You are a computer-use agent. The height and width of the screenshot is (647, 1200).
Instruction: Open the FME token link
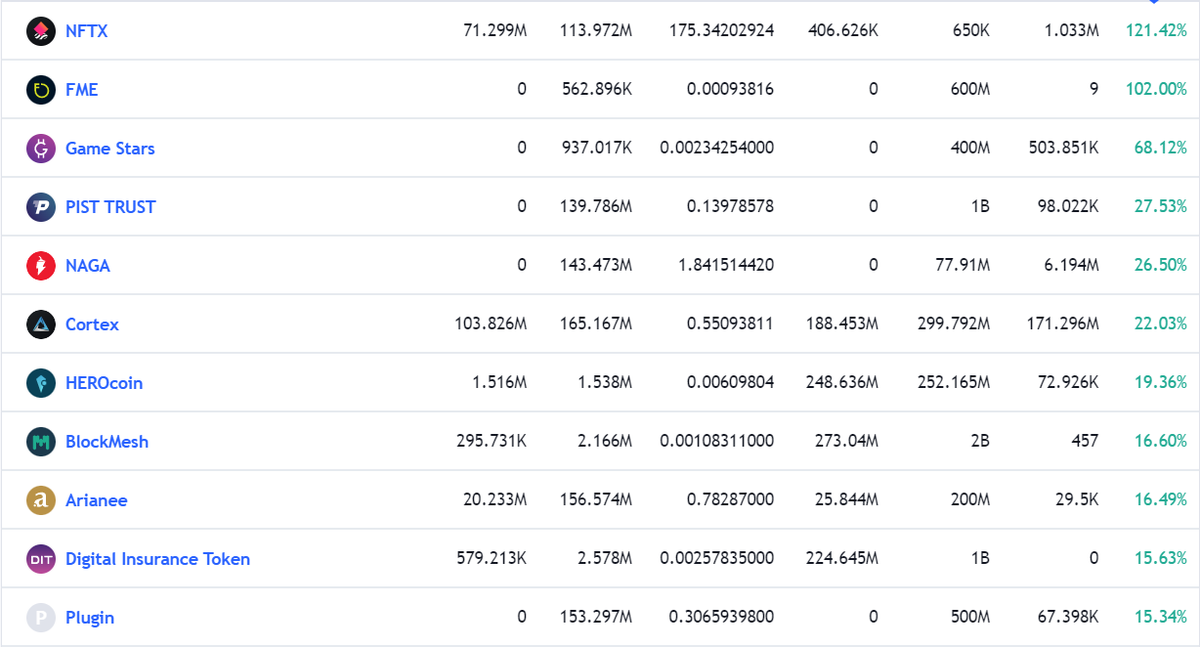(82, 90)
